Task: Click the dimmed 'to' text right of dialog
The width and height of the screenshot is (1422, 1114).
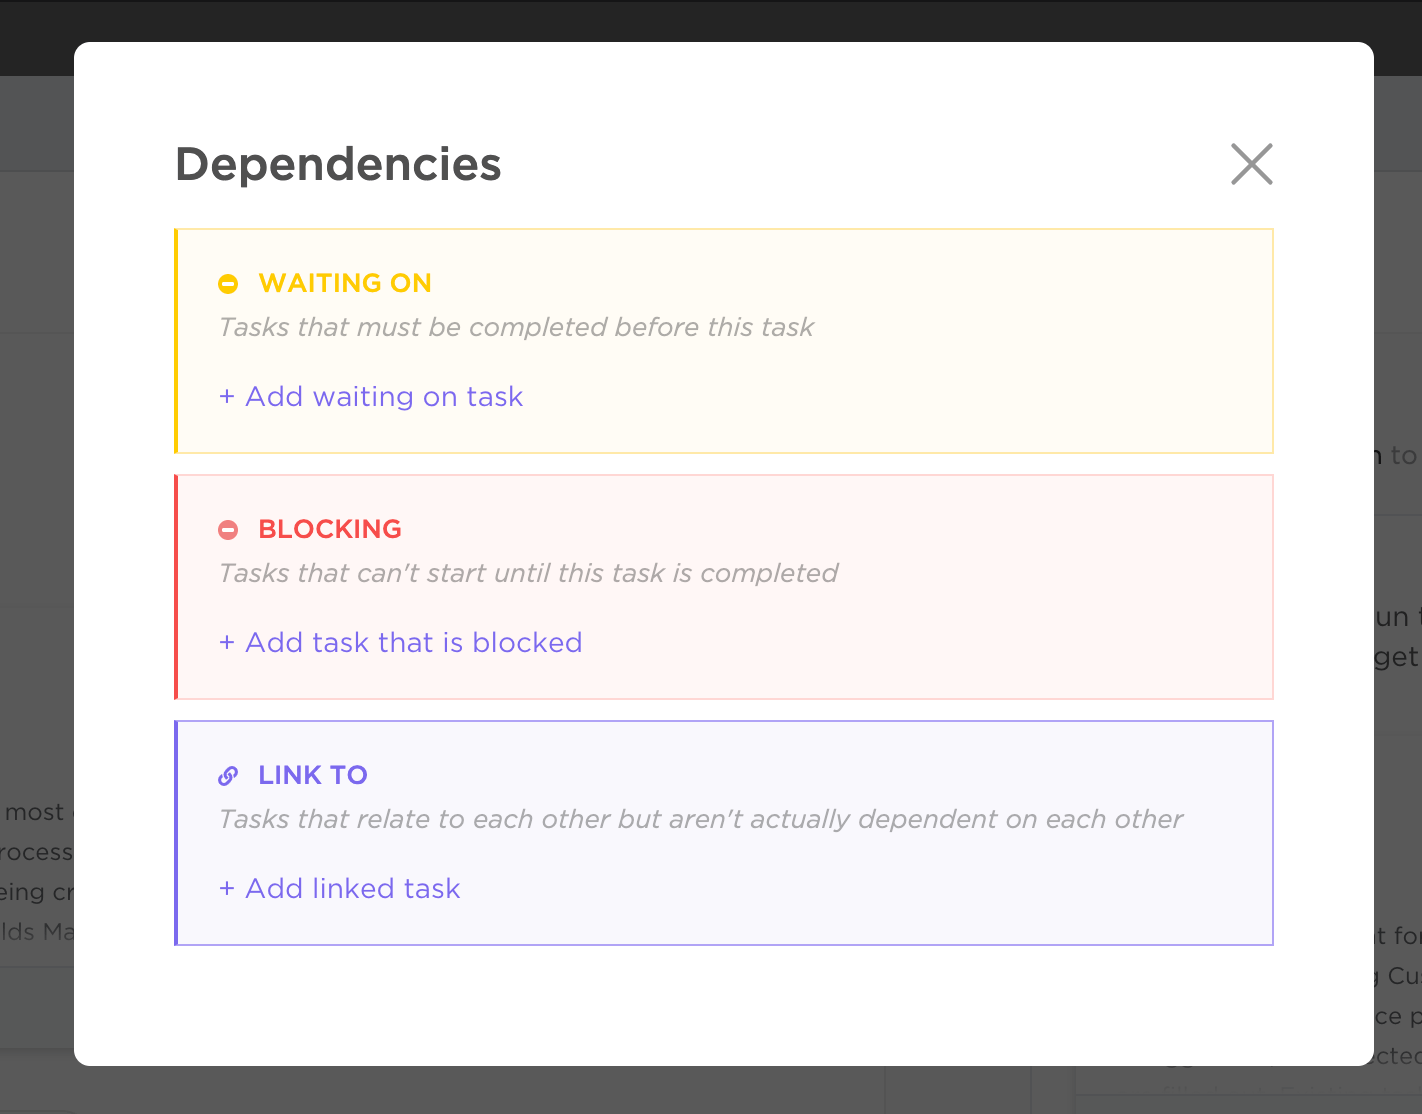Action: tap(1403, 456)
